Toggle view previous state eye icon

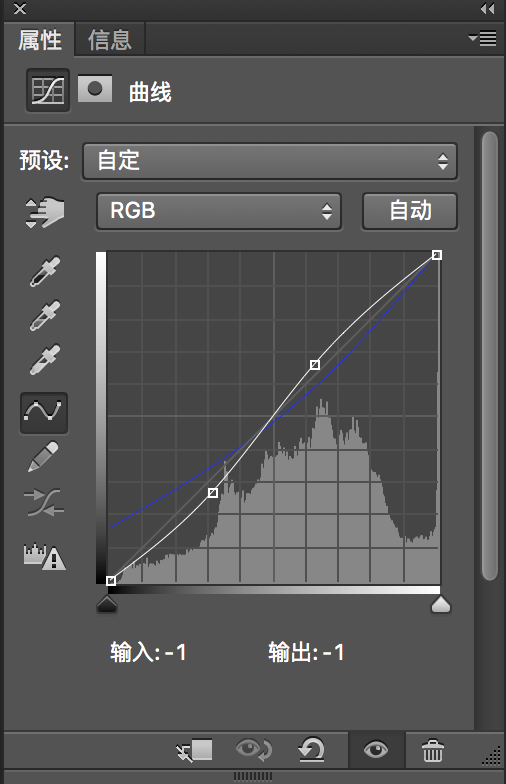(x=254, y=750)
